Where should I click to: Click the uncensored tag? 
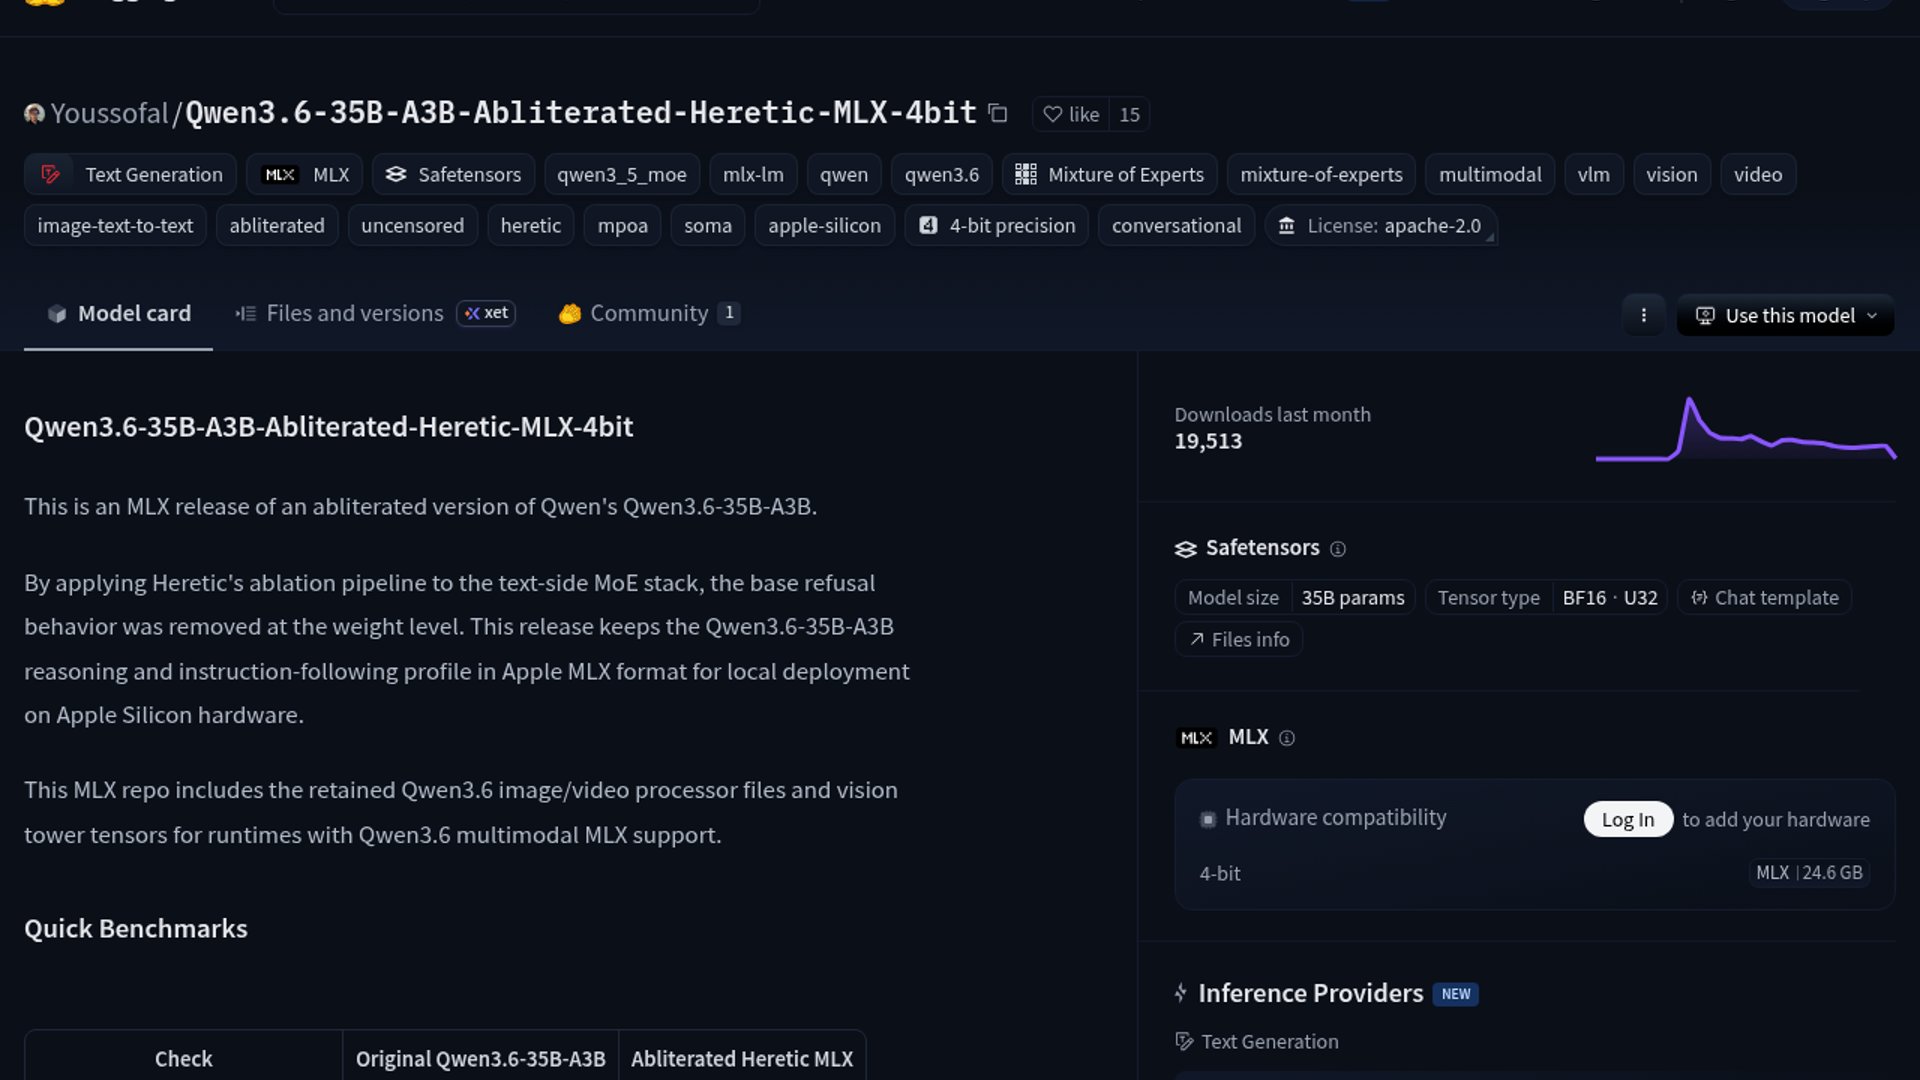coord(412,226)
